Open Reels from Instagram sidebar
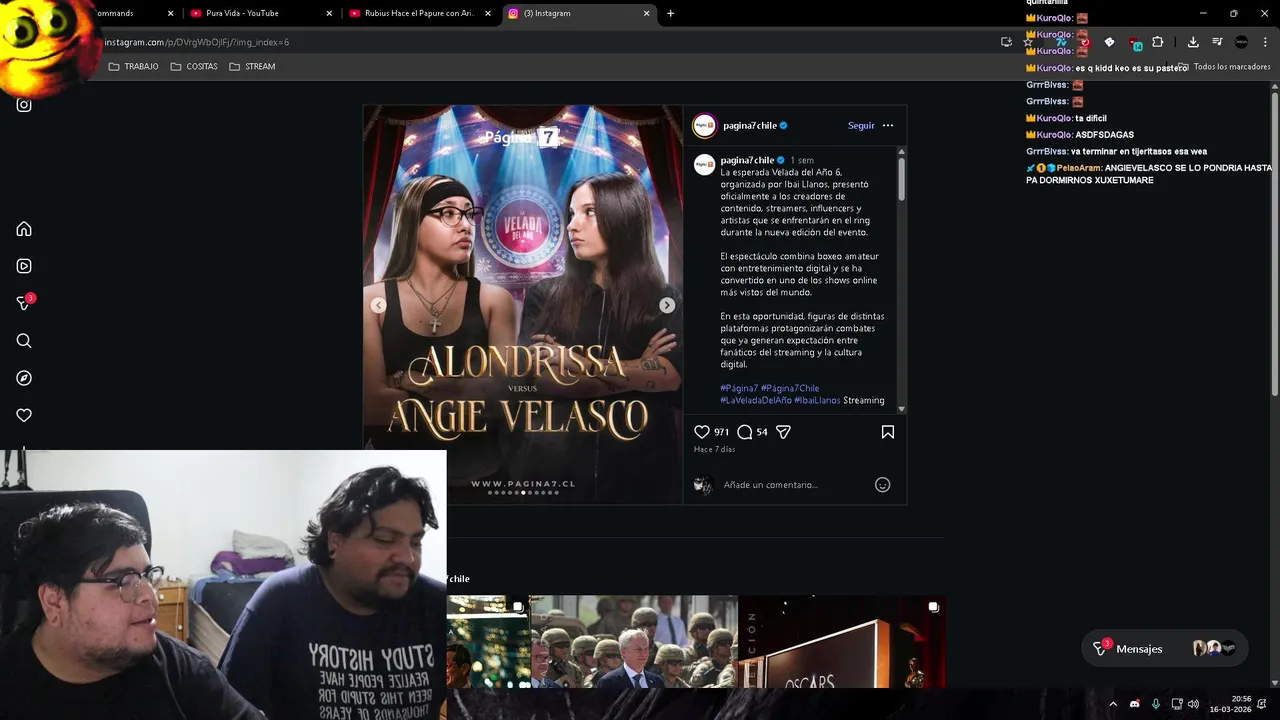1280x720 pixels. [x=24, y=266]
